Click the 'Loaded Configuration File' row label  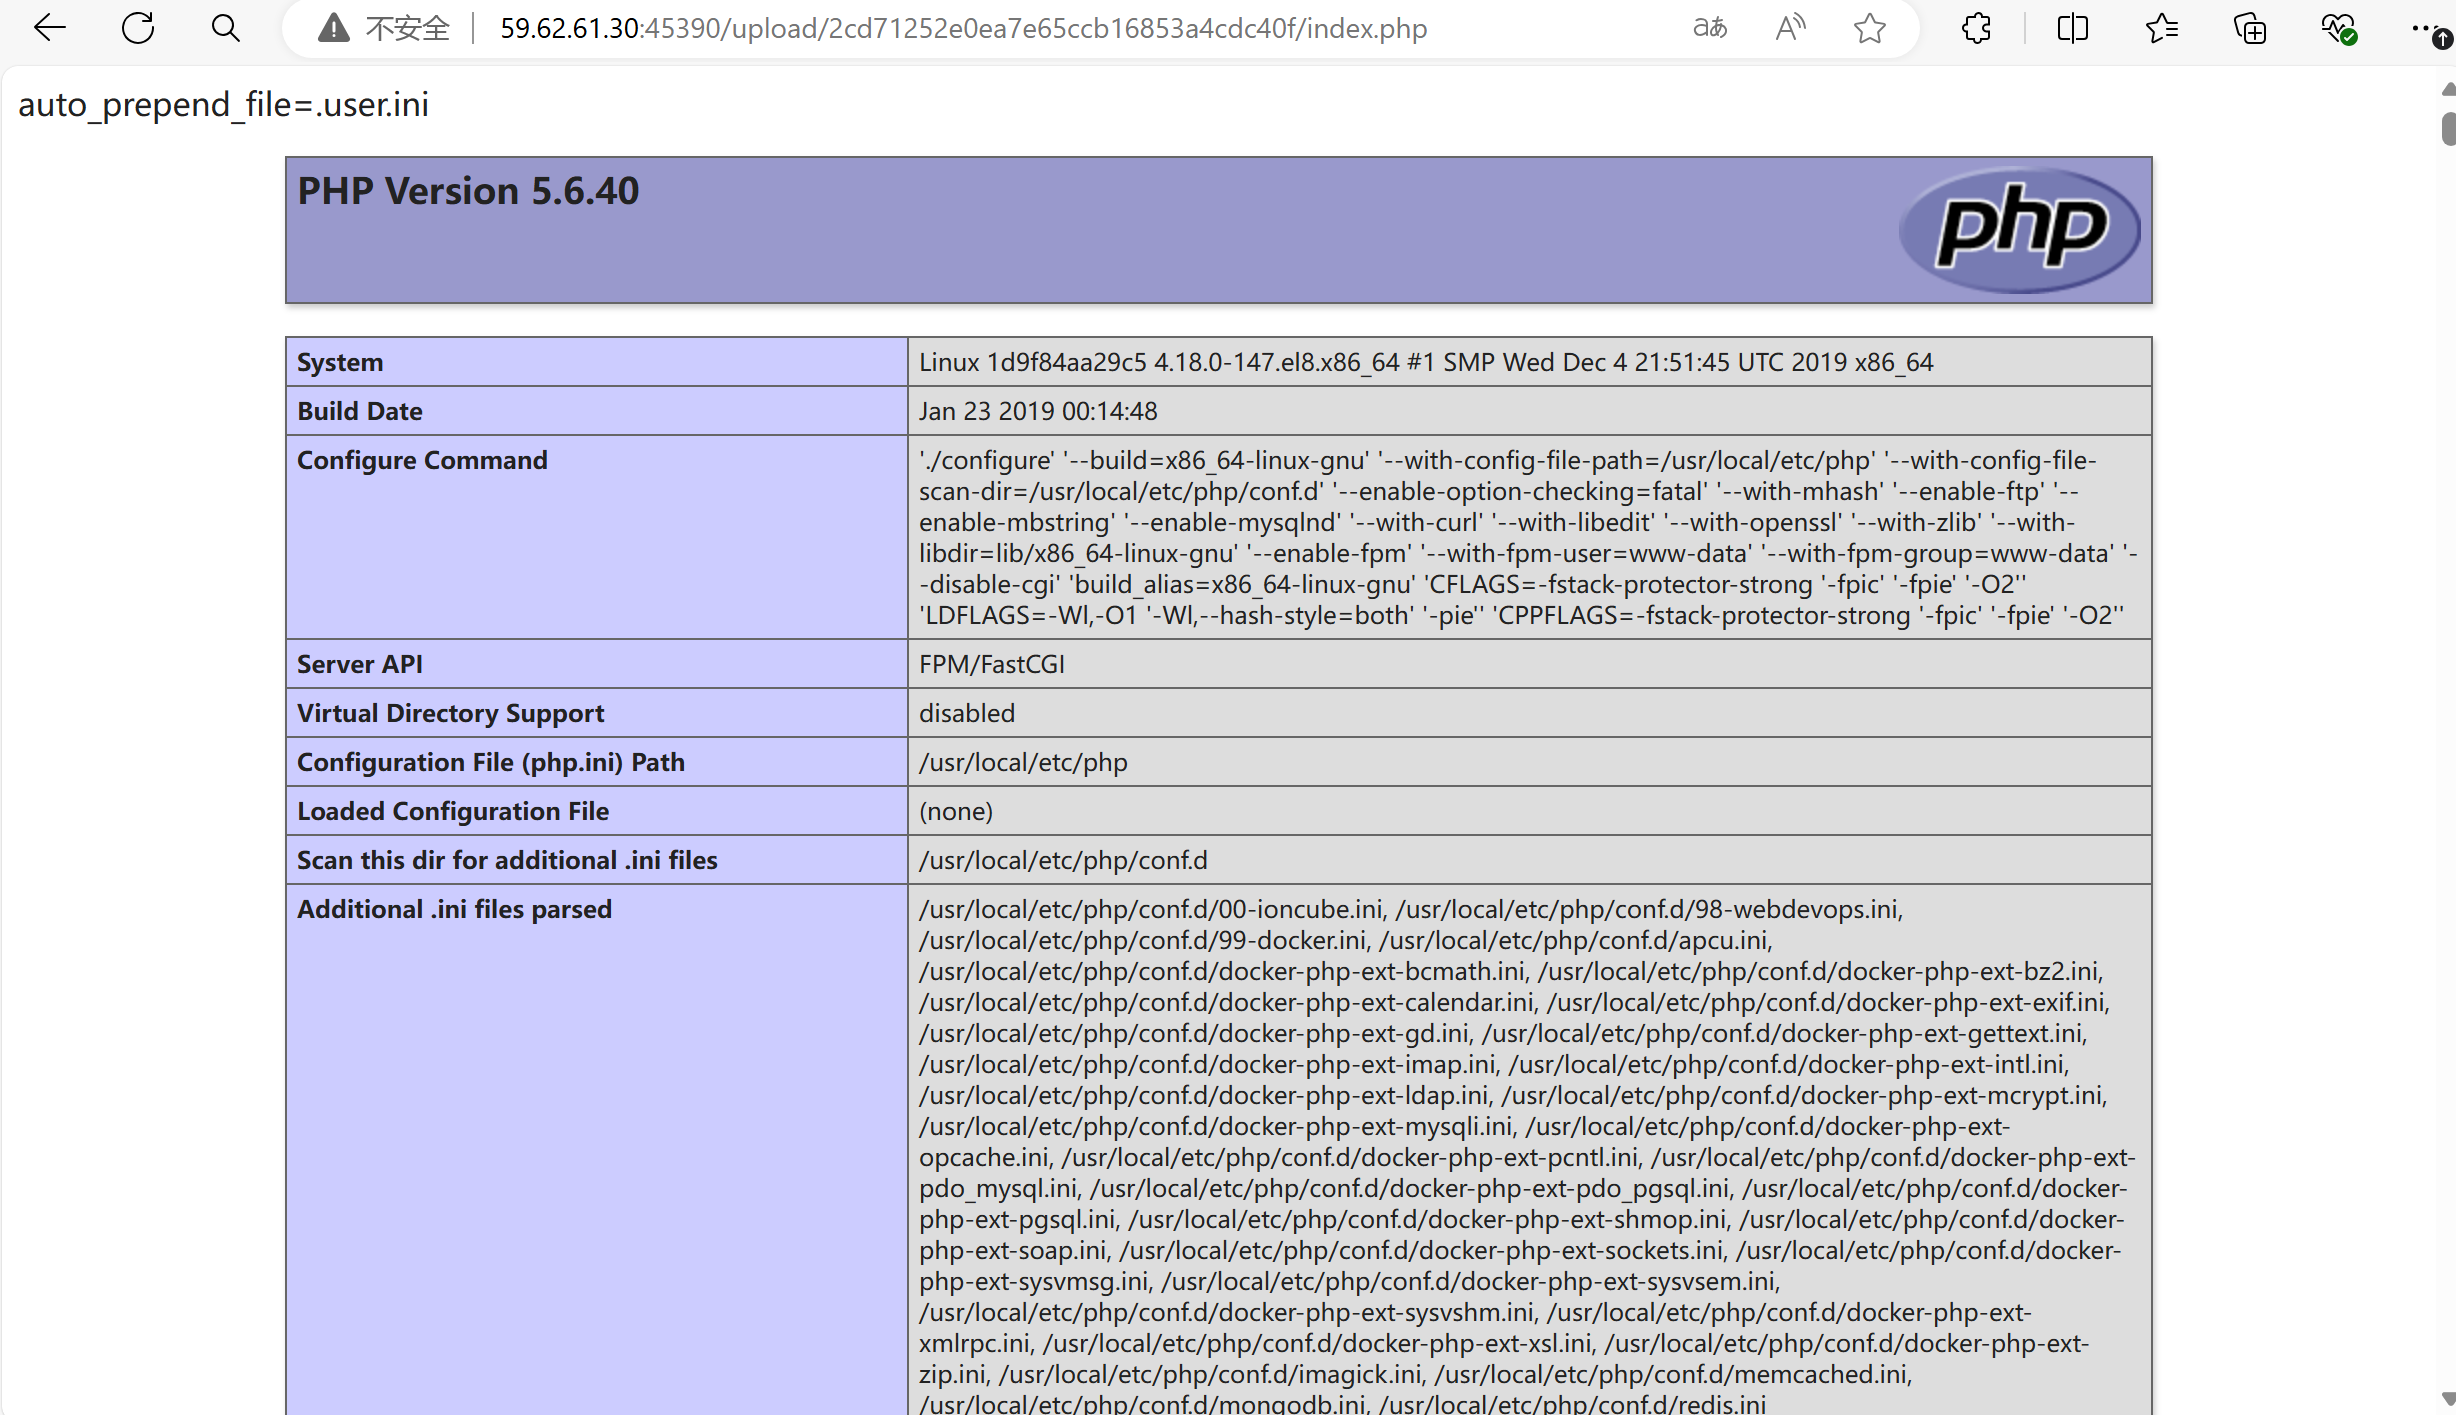tap(453, 811)
